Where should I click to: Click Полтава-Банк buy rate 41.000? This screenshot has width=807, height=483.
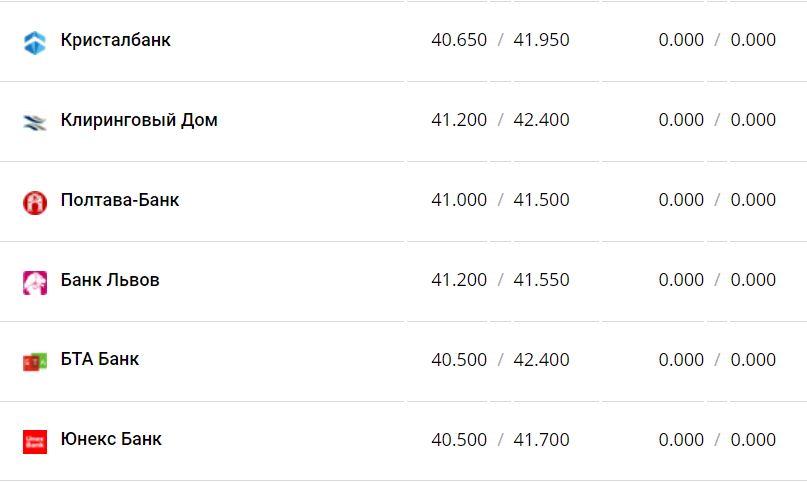click(x=459, y=200)
